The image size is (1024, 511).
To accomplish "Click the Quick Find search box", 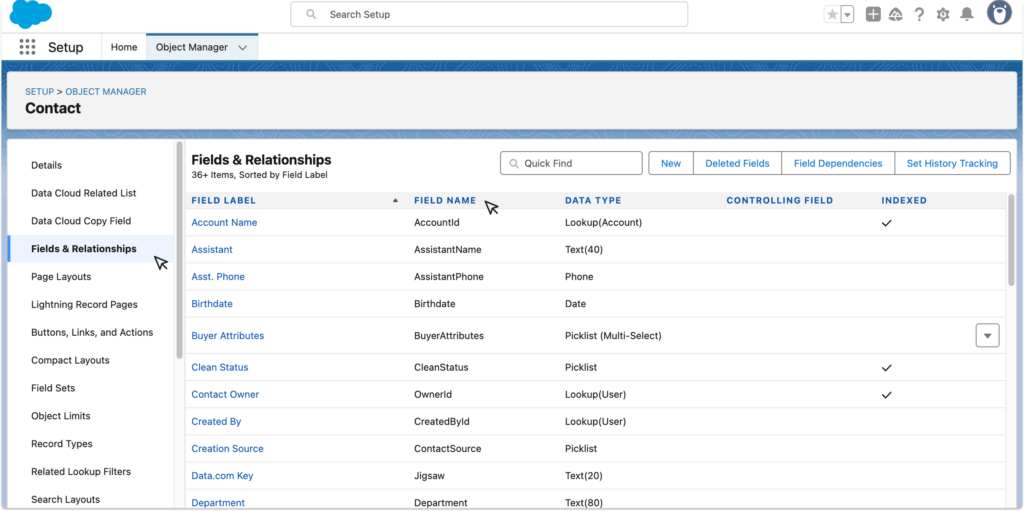I will point(571,163).
